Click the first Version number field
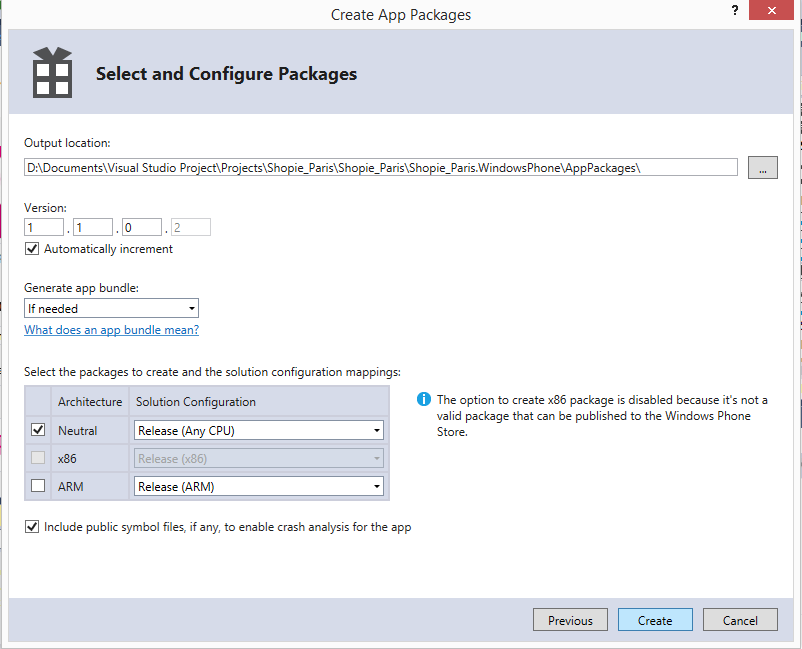 coord(44,228)
